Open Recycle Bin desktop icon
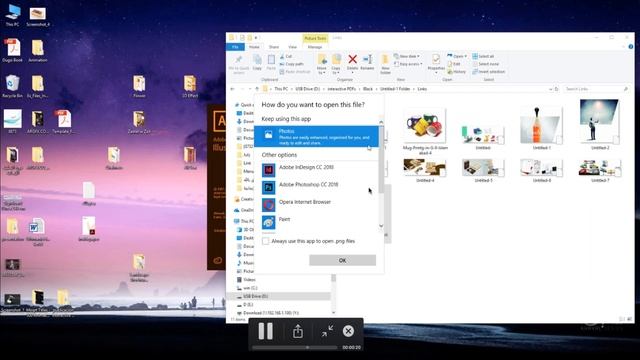The image size is (640, 360). (12, 86)
